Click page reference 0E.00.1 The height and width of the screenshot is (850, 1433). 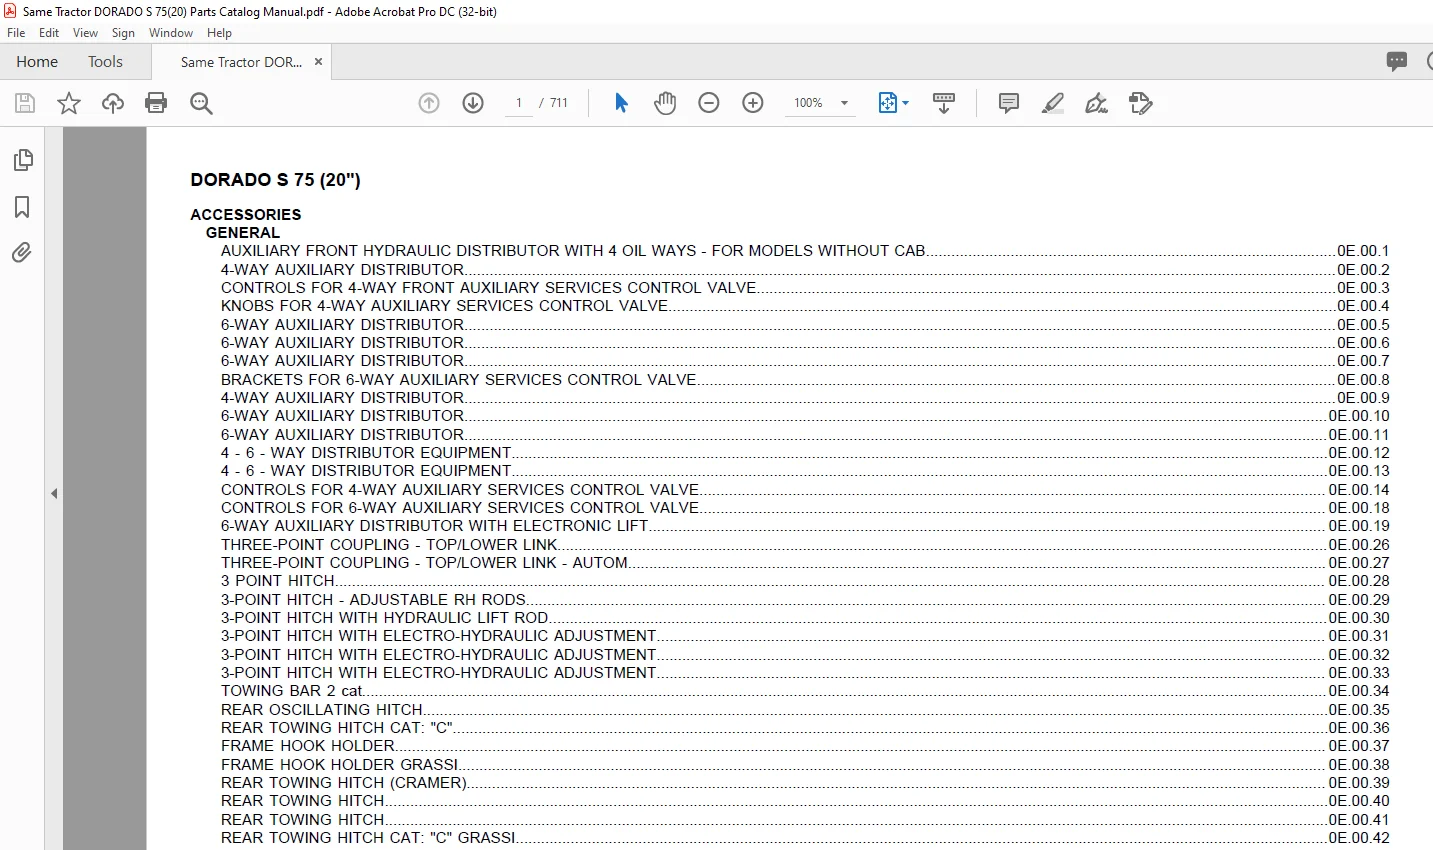[1363, 251]
